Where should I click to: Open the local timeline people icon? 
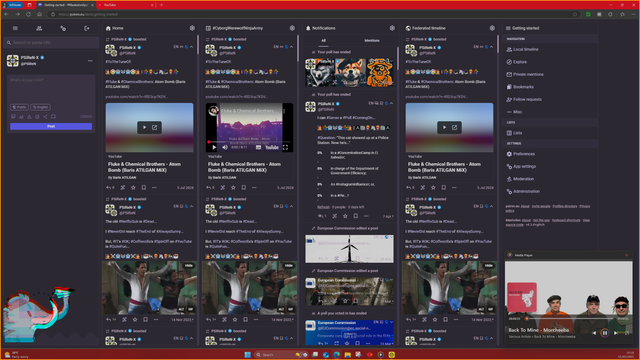[39, 28]
